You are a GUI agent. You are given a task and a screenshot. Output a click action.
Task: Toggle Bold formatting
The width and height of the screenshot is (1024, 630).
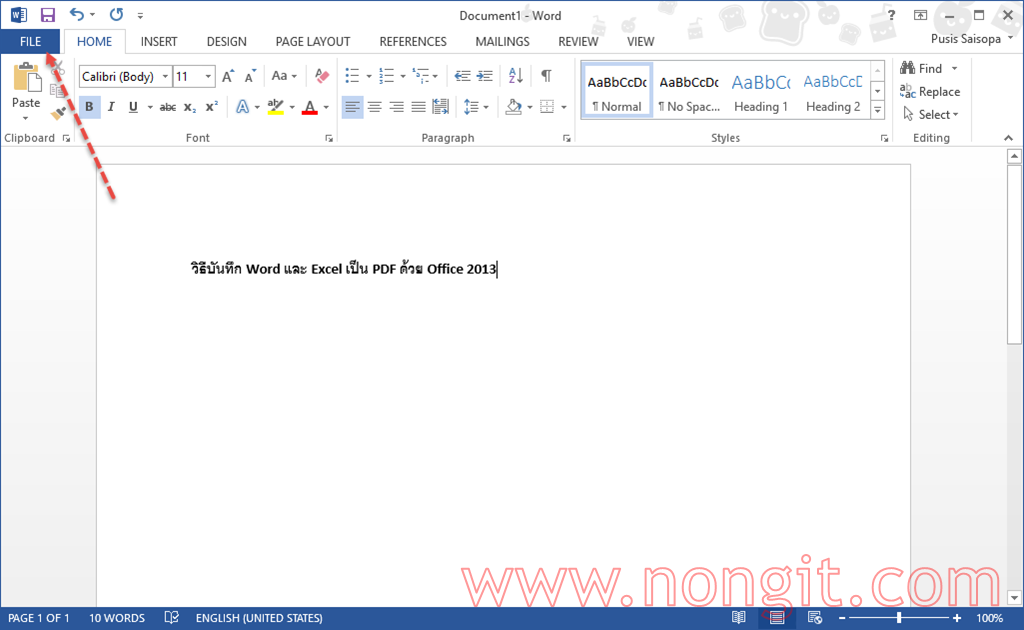[89, 107]
